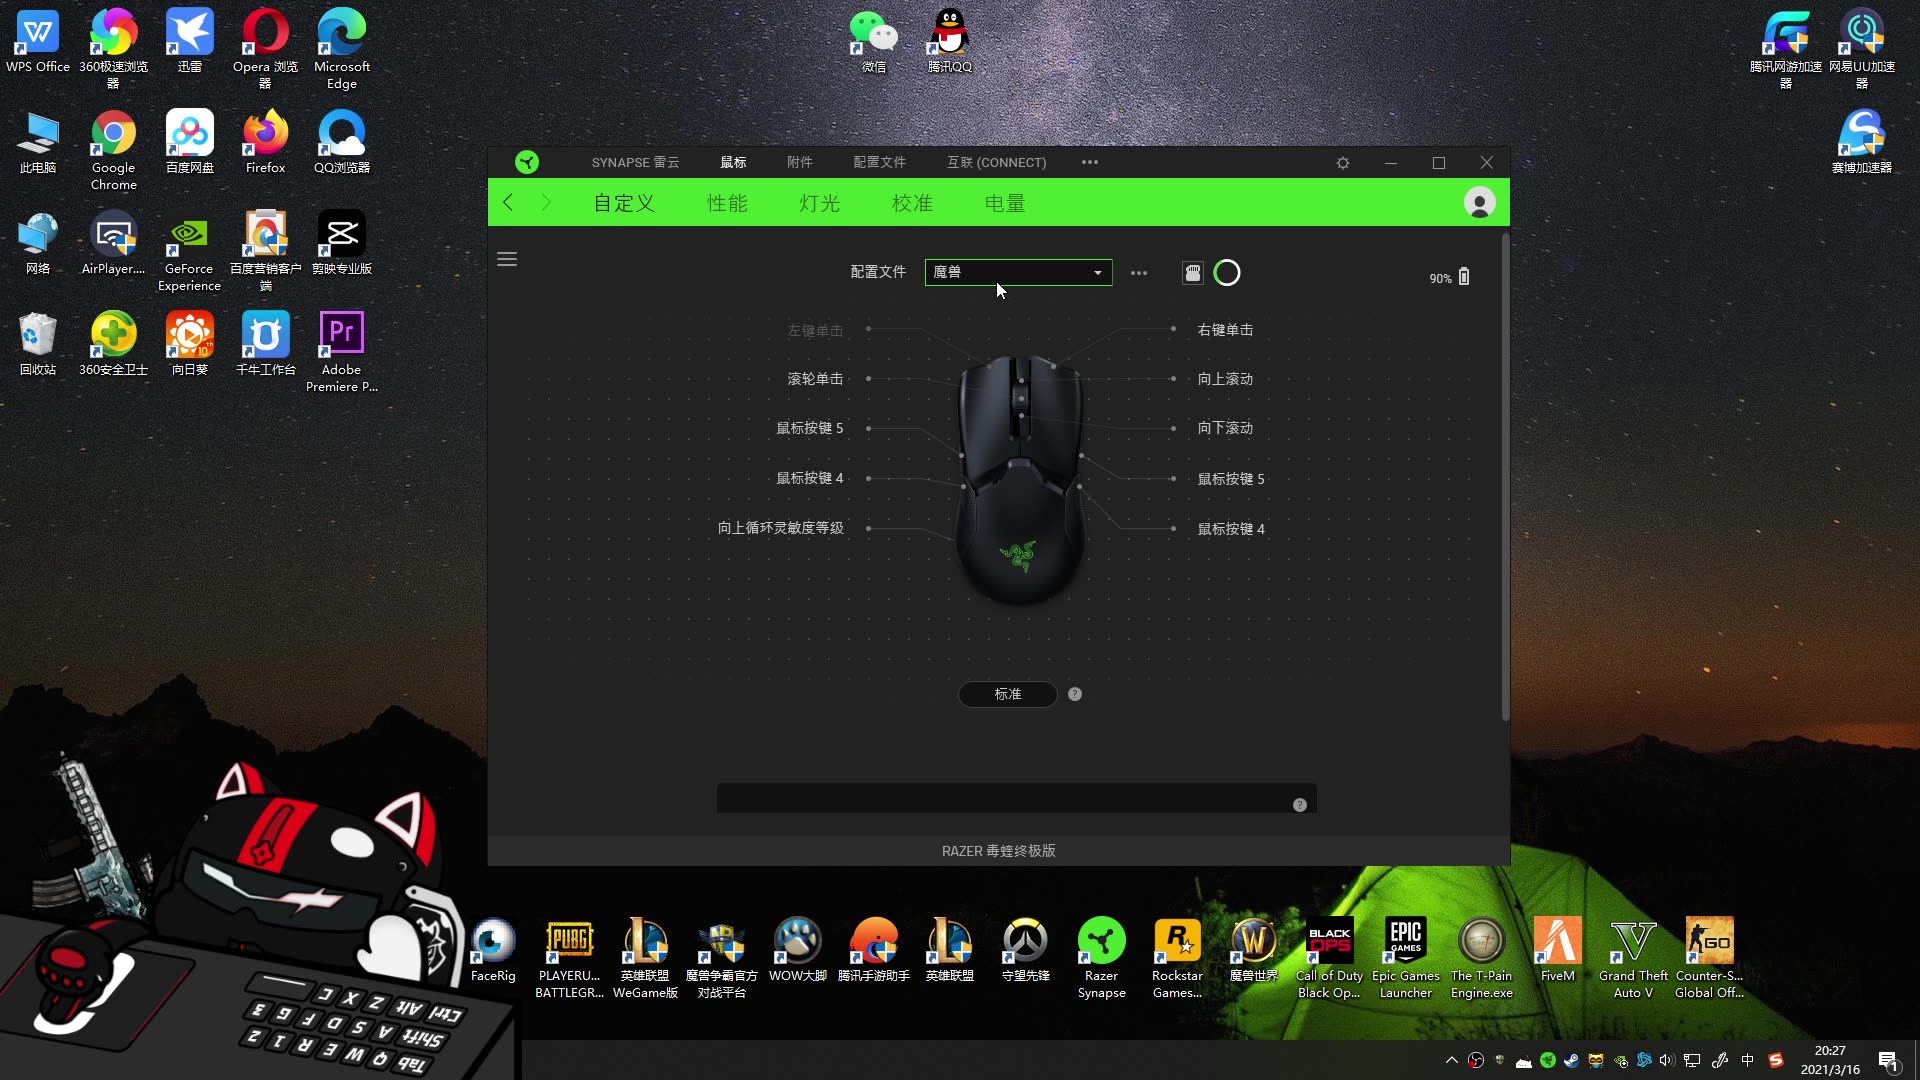Select 电量 sub-tab
The width and height of the screenshot is (1920, 1080).
coord(1005,203)
